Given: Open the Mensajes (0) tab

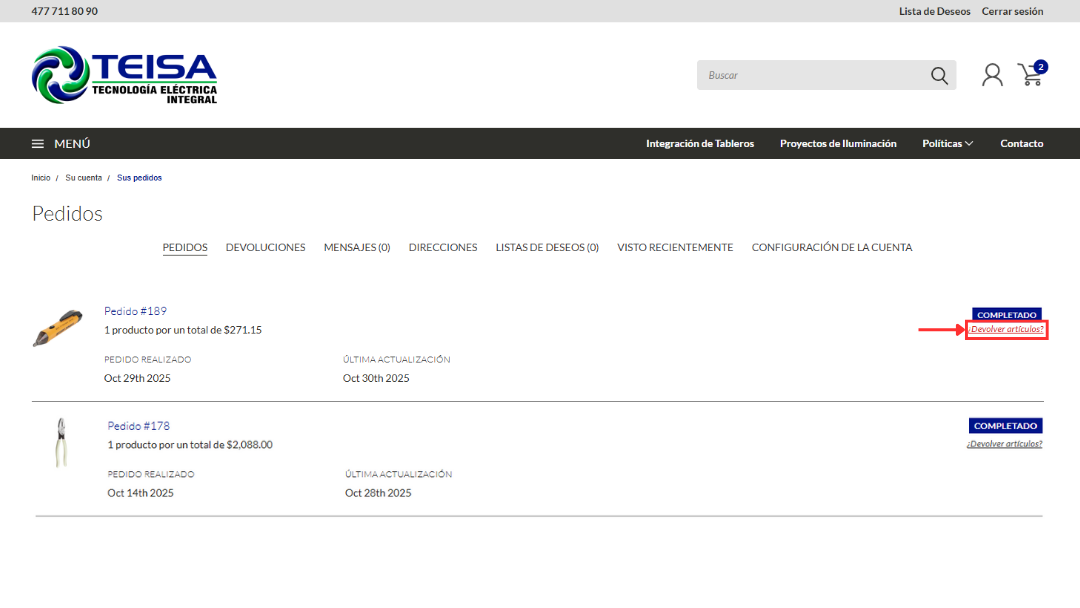Looking at the screenshot, I should (x=357, y=247).
